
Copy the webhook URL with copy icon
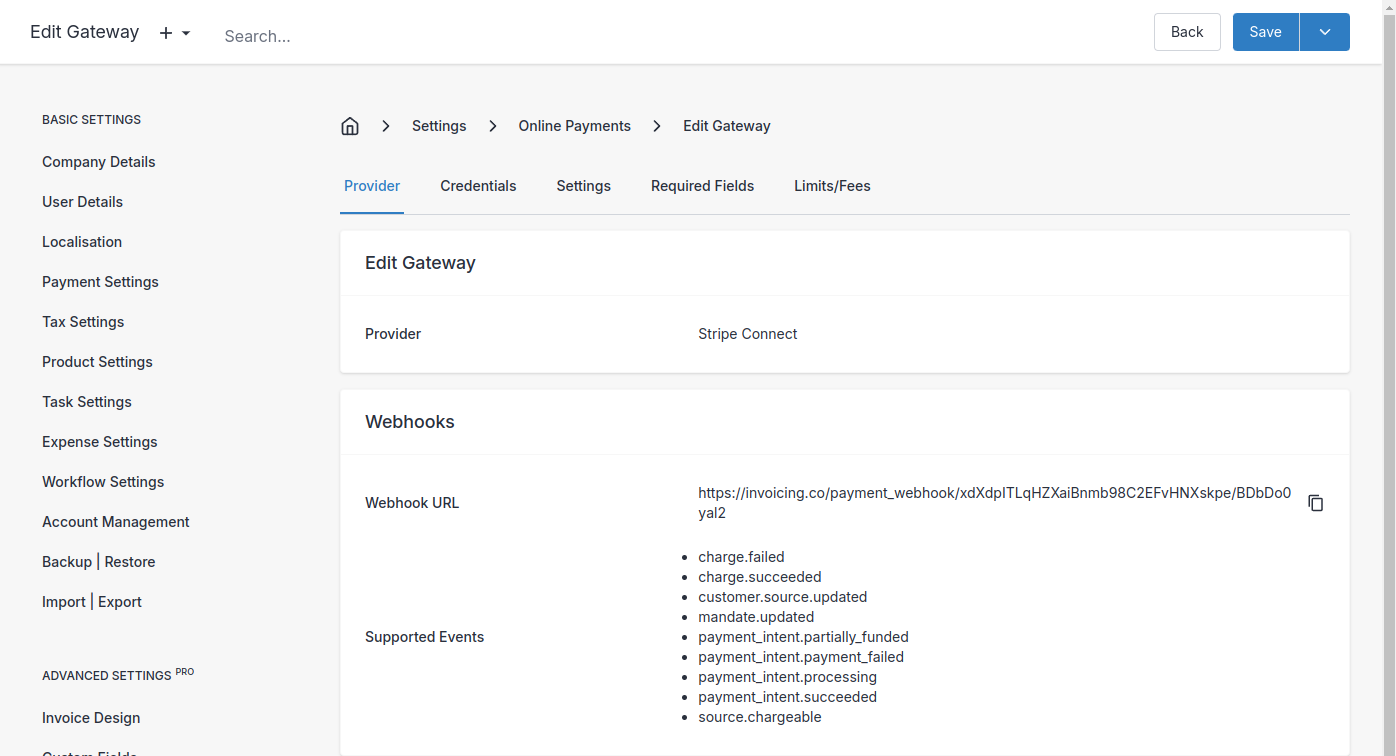click(1316, 503)
